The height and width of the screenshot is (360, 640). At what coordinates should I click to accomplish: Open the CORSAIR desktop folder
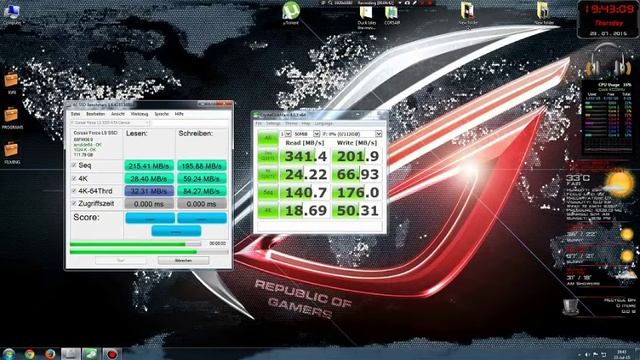tap(391, 16)
